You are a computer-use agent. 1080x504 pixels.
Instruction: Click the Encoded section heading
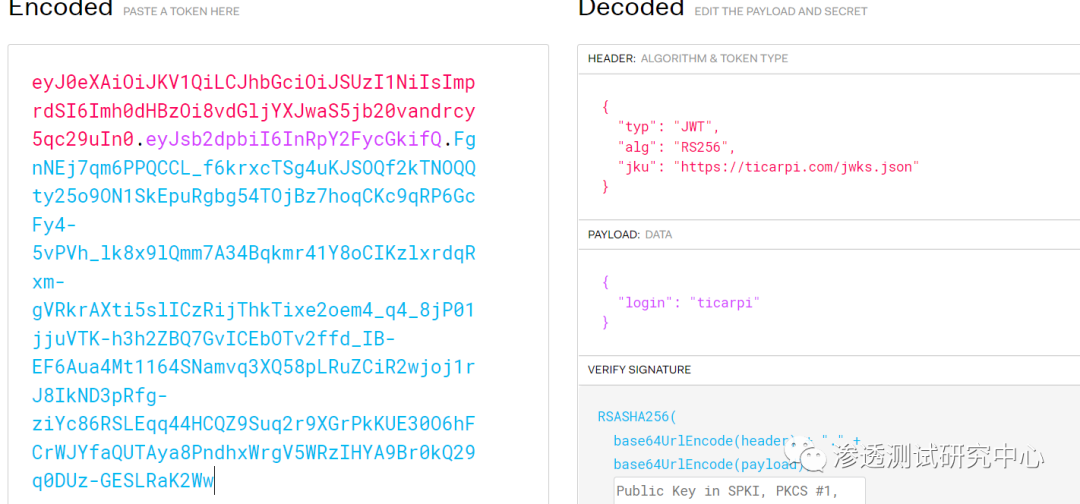(x=60, y=9)
